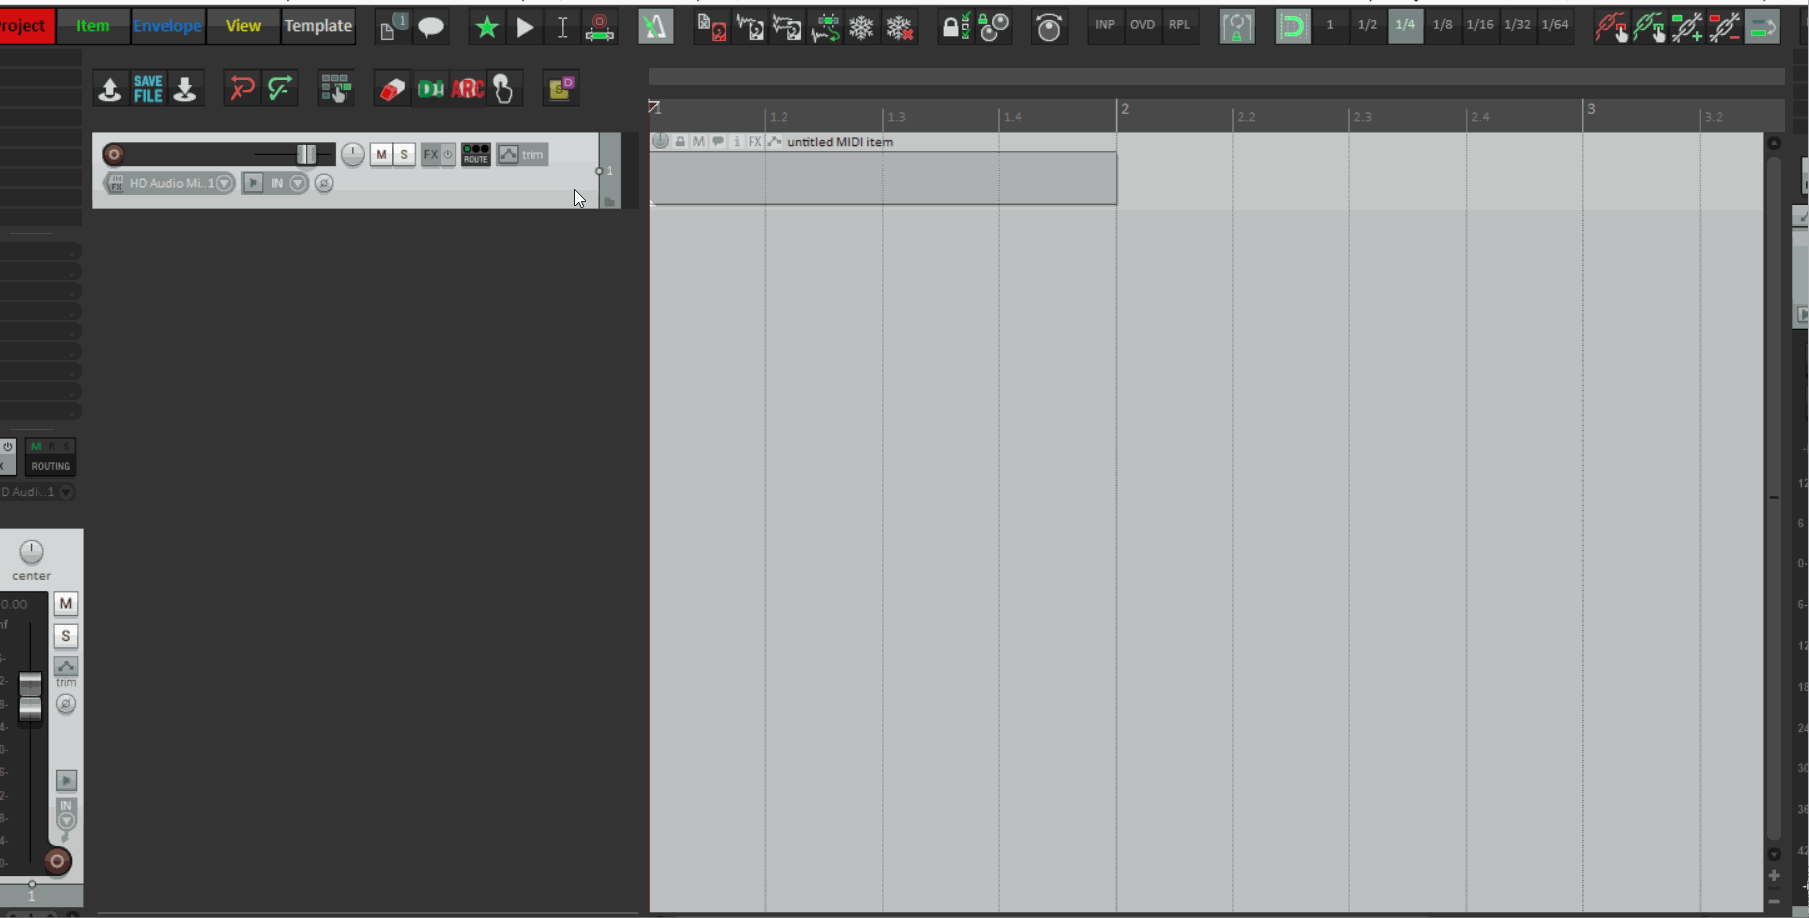1809x918 pixels.
Task: Open track 1 trim envelope mode dropdown
Action: [522, 154]
